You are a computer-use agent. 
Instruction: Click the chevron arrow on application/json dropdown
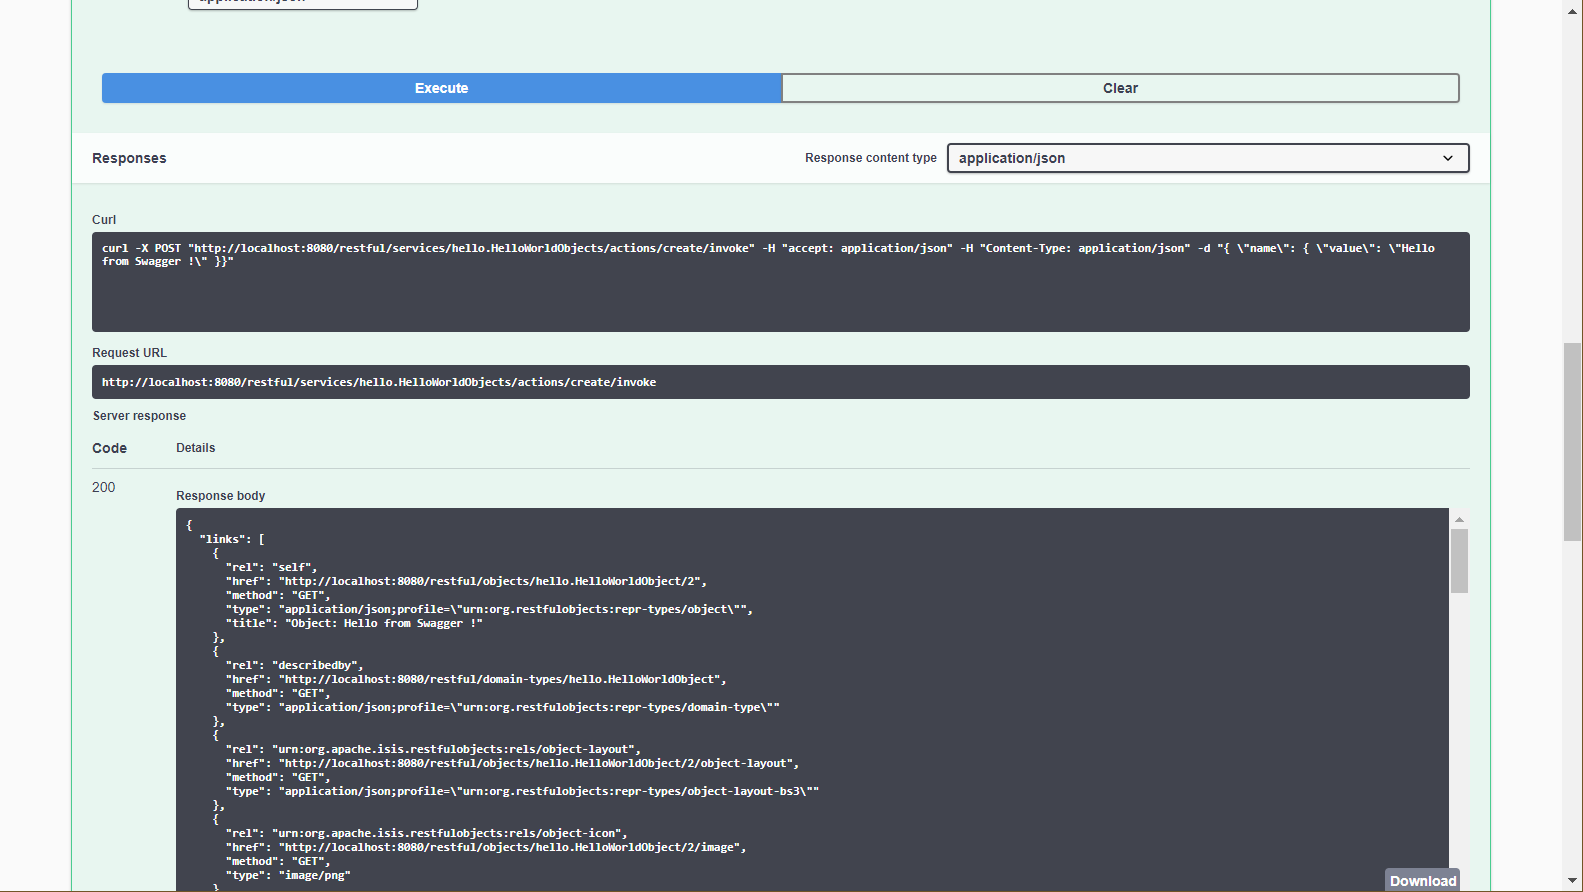tap(1447, 158)
